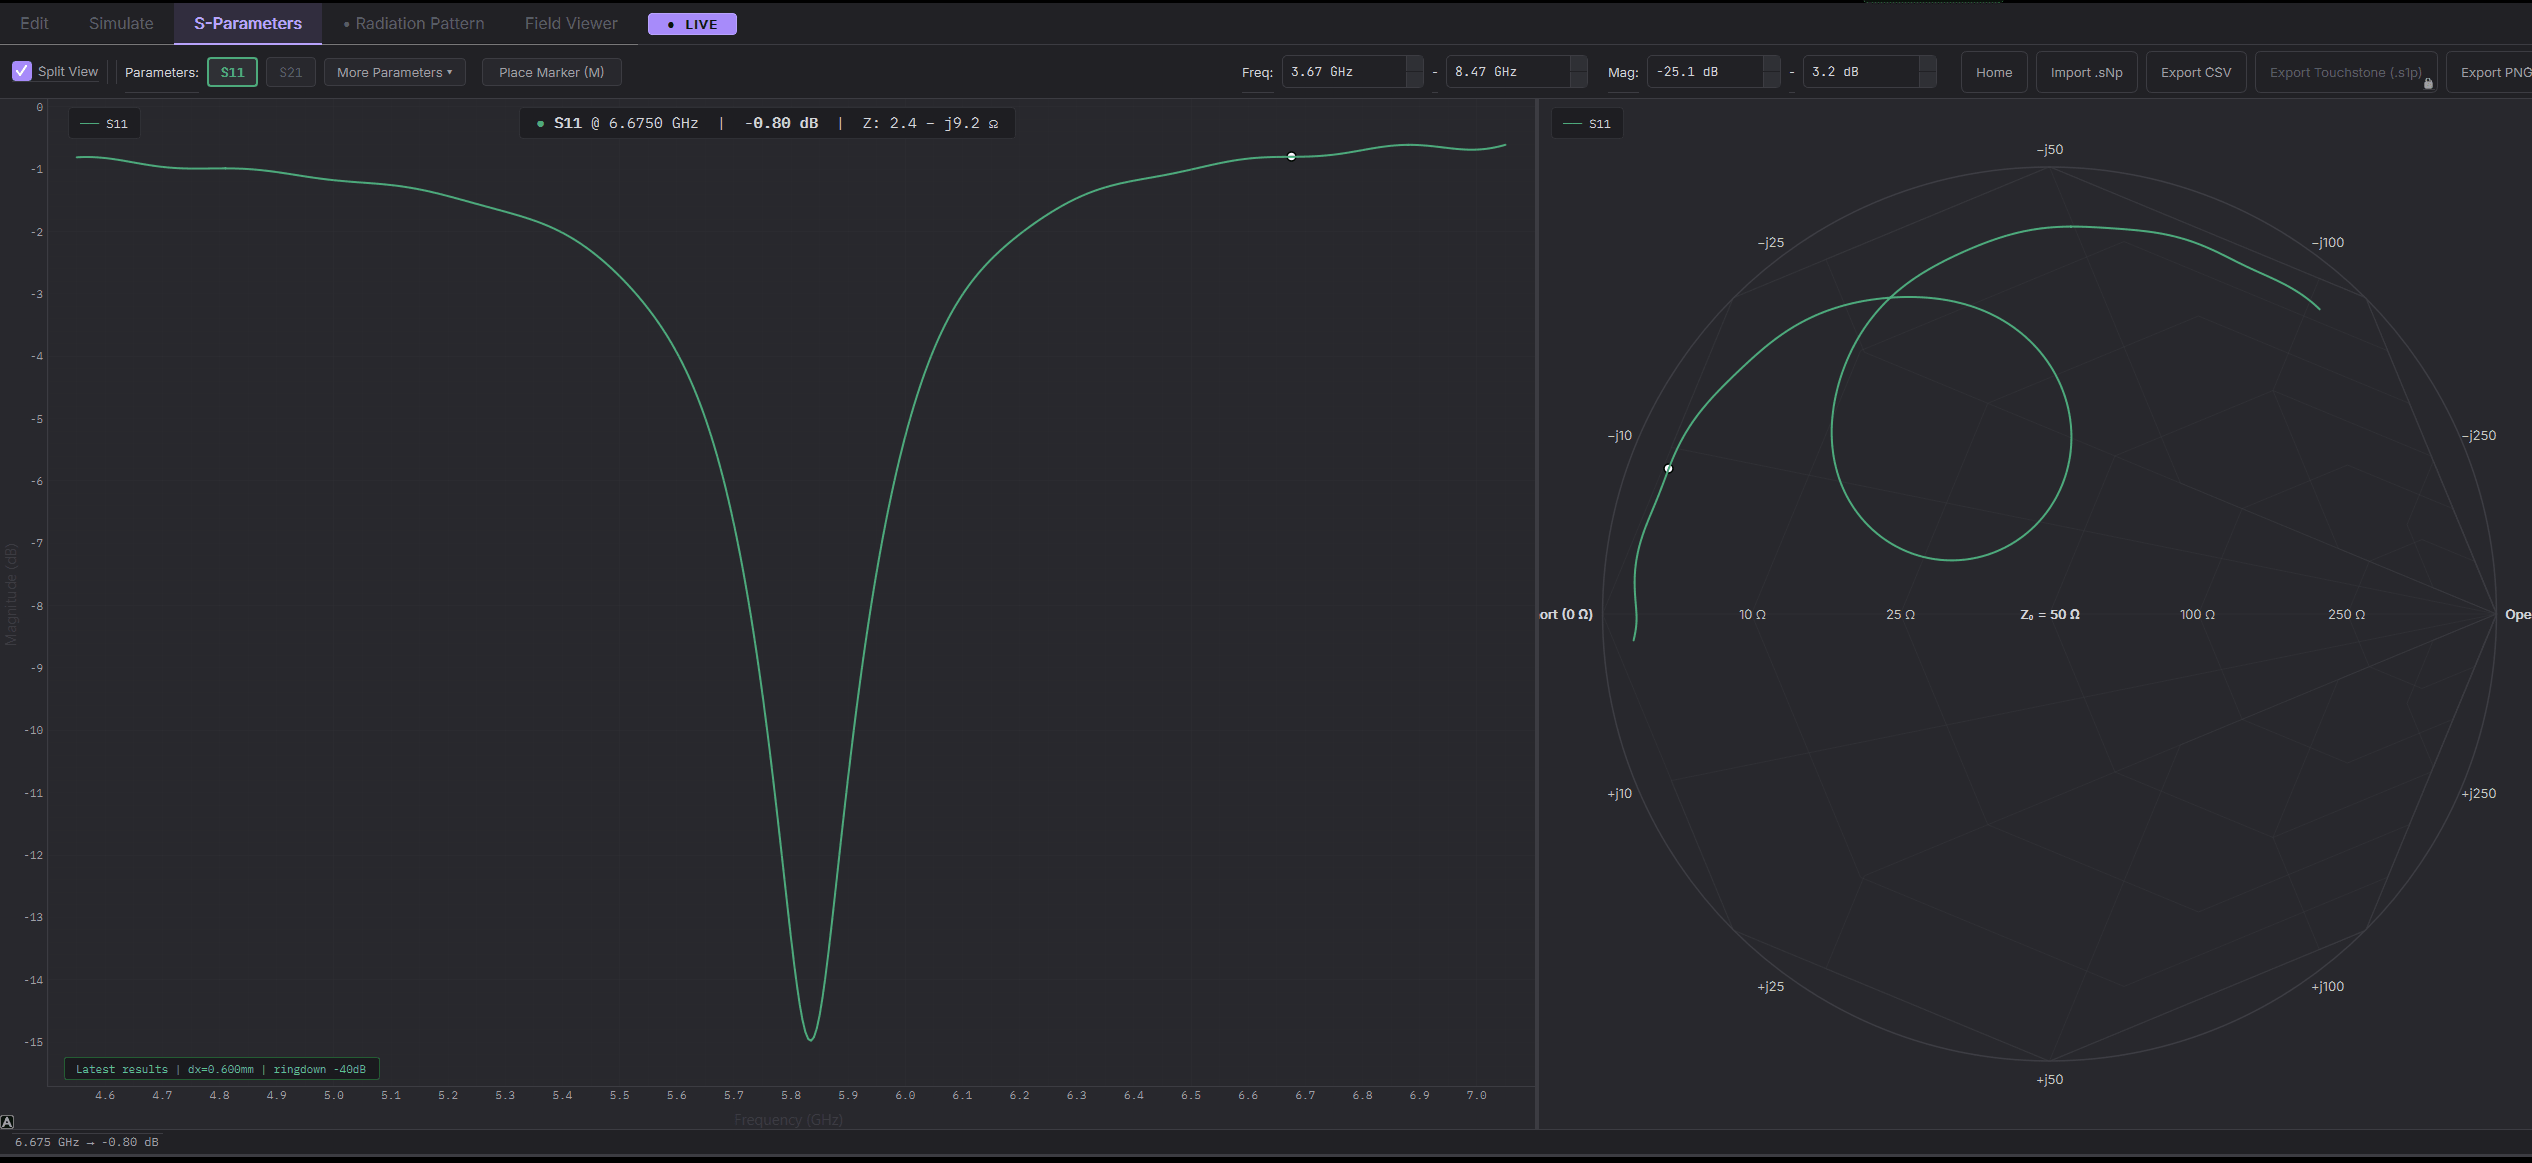2532x1163 pixels.
Task: Expand the More Parameters dropdown
Action: coord(394,72)
